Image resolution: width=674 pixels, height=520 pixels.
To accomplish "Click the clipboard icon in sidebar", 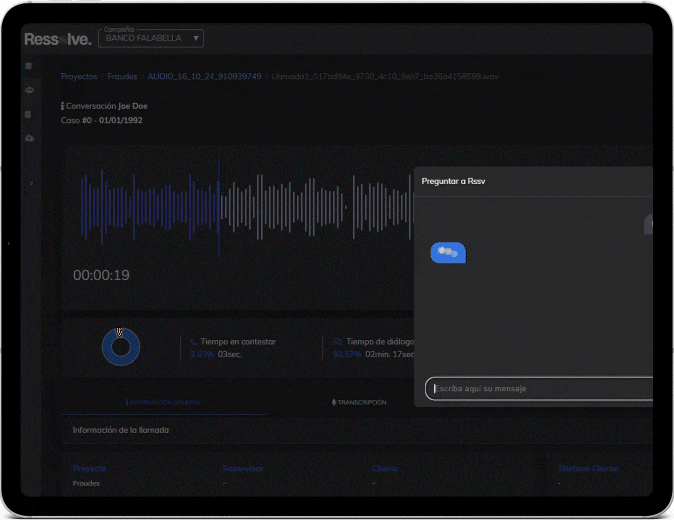I will [x=29, y=114].
